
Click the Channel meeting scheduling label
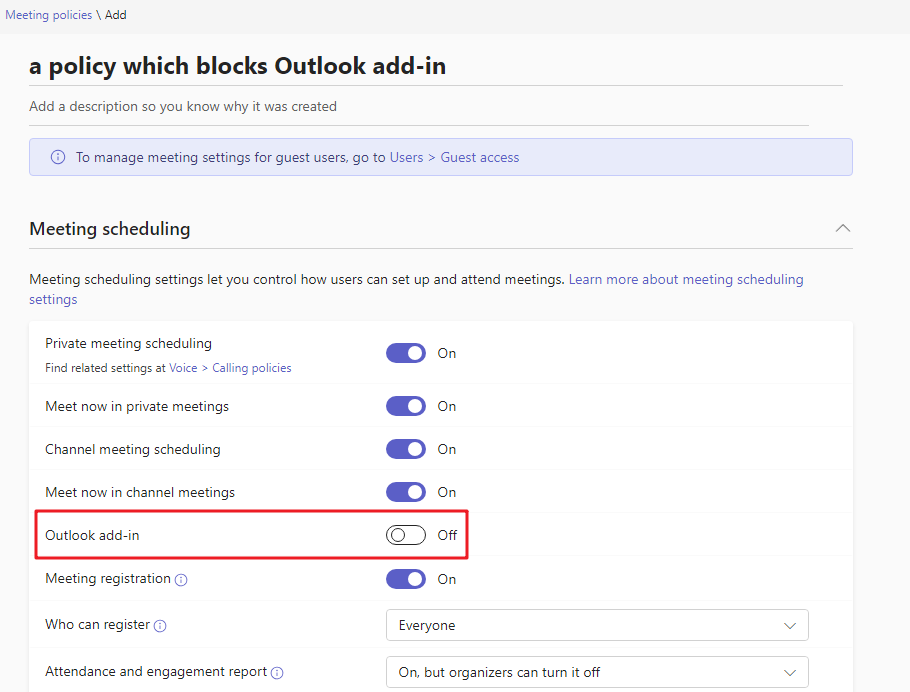(x=133, y=449)
